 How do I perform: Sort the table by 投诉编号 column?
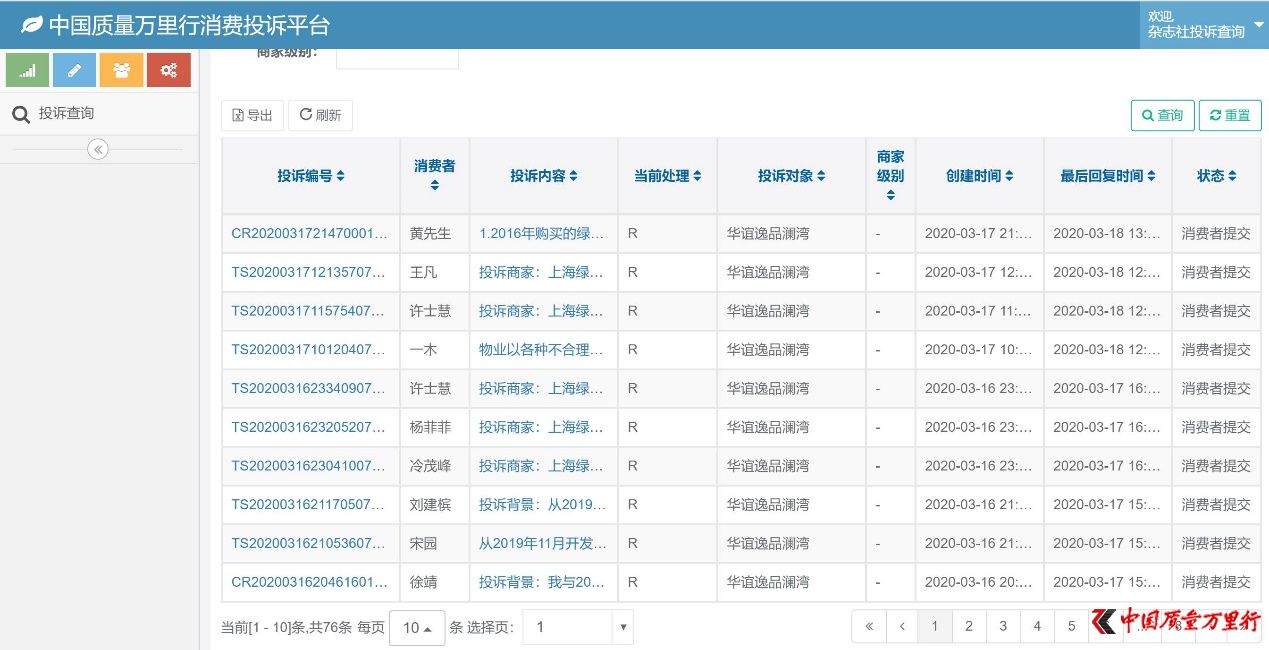click(311, 176)
